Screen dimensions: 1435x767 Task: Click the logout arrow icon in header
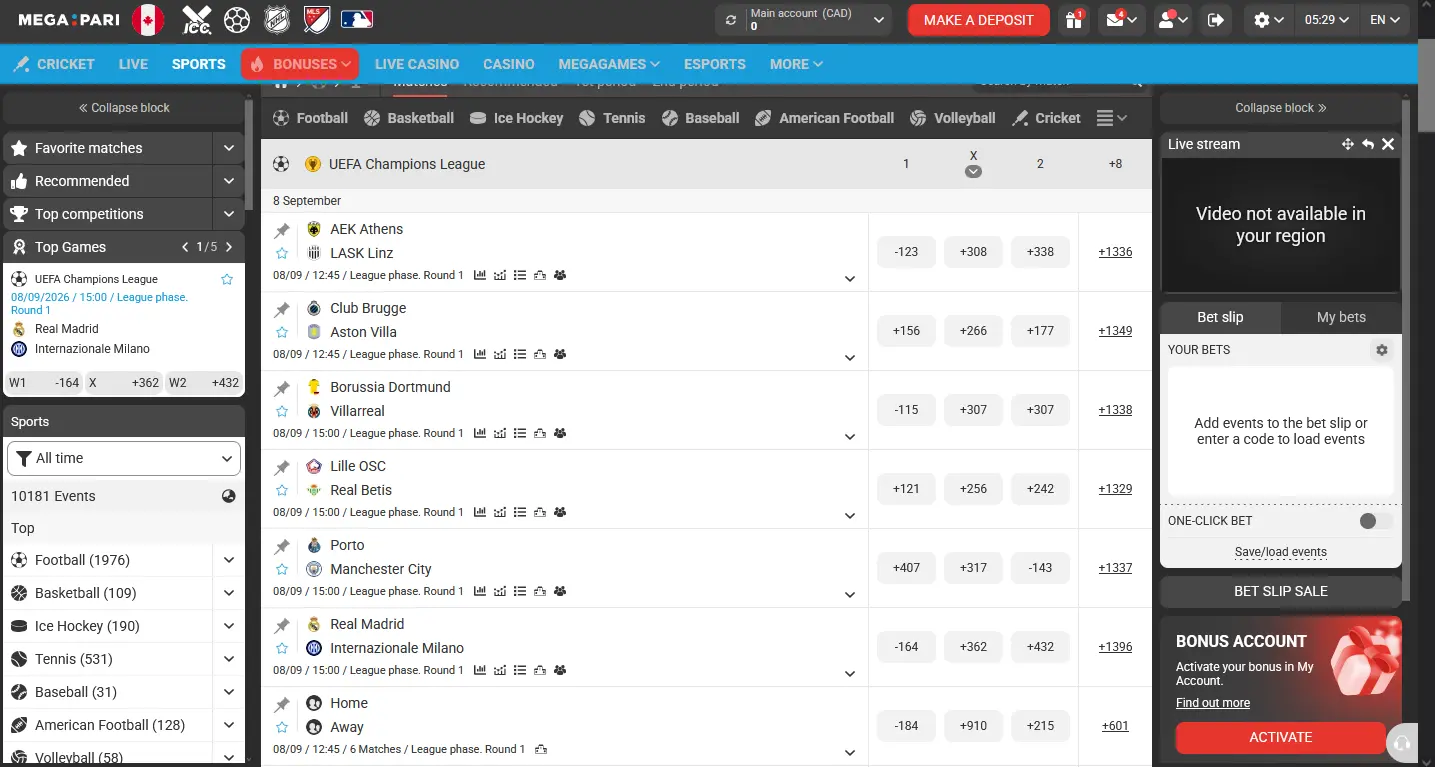(x=1216, y=20)
